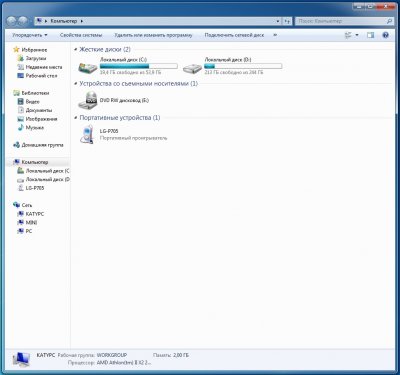Viewport: 400px width, 375px height.
Task: Open PC under Сеть
Action: 29,231
